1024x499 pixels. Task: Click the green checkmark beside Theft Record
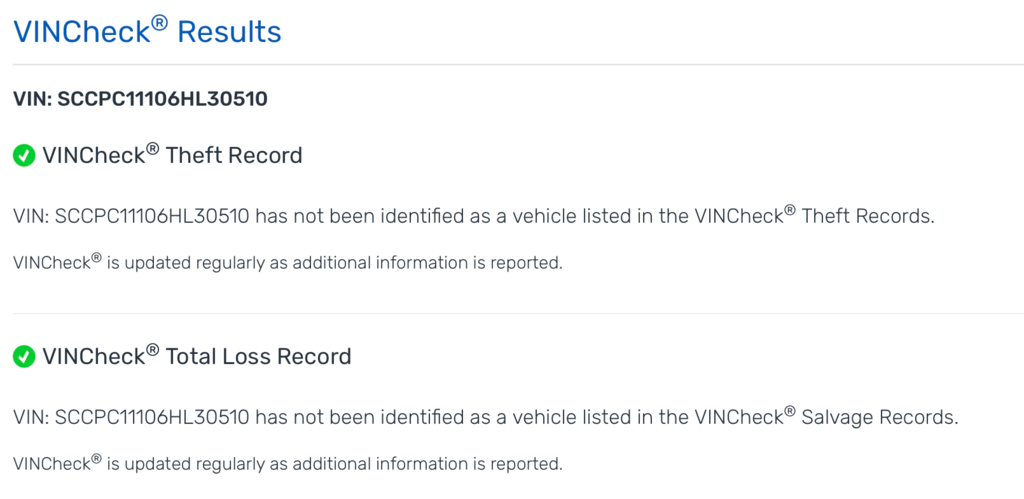click(x=24, y=156)
